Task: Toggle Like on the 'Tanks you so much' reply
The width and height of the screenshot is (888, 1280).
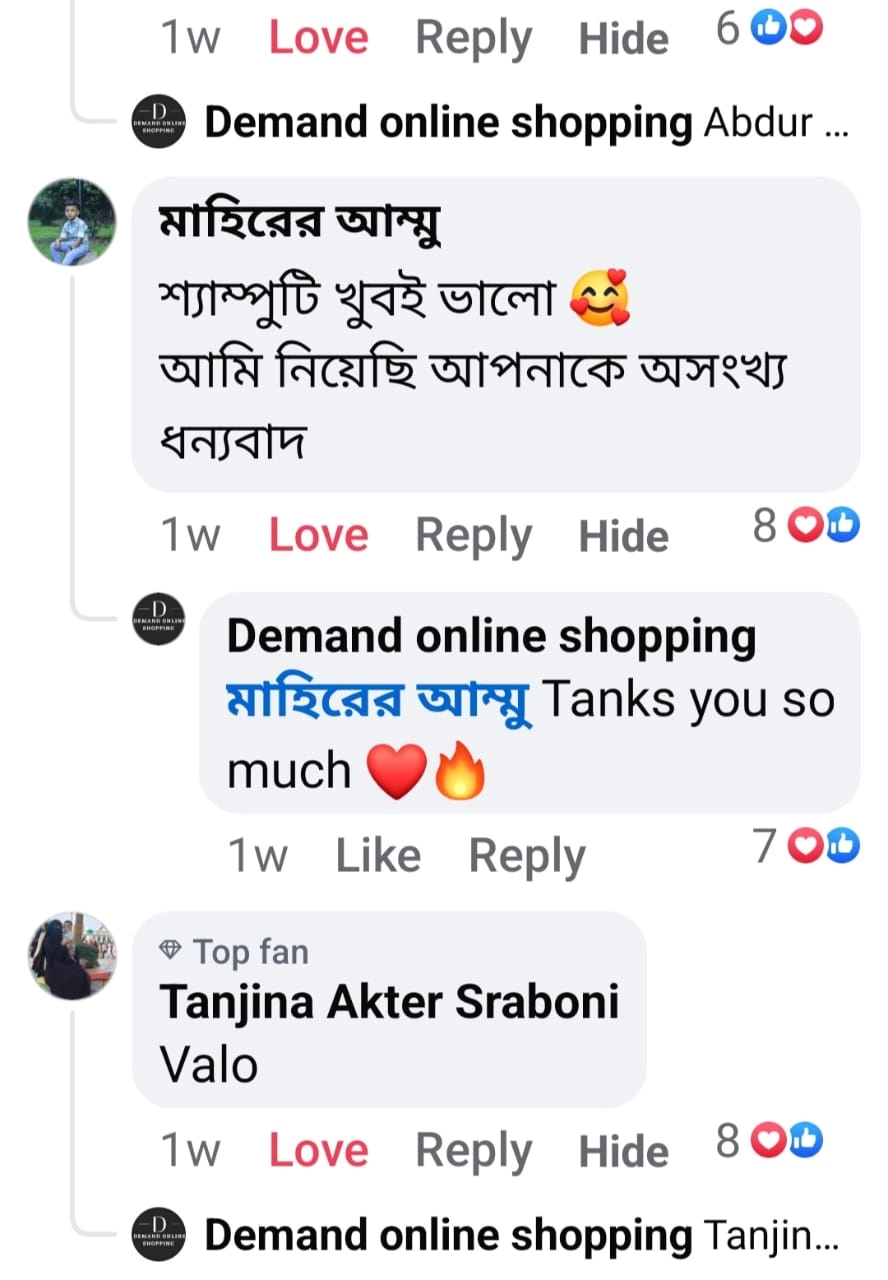Action: pos(377,856)
